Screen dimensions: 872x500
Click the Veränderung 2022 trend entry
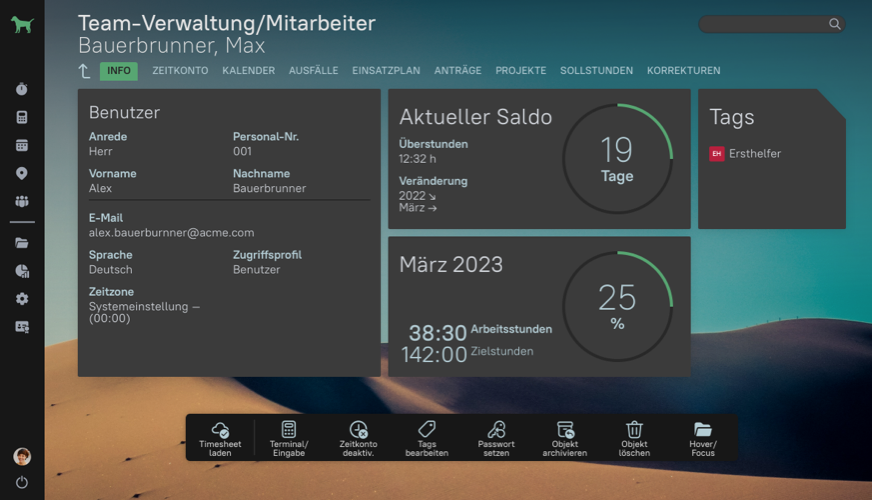(417, 196)
